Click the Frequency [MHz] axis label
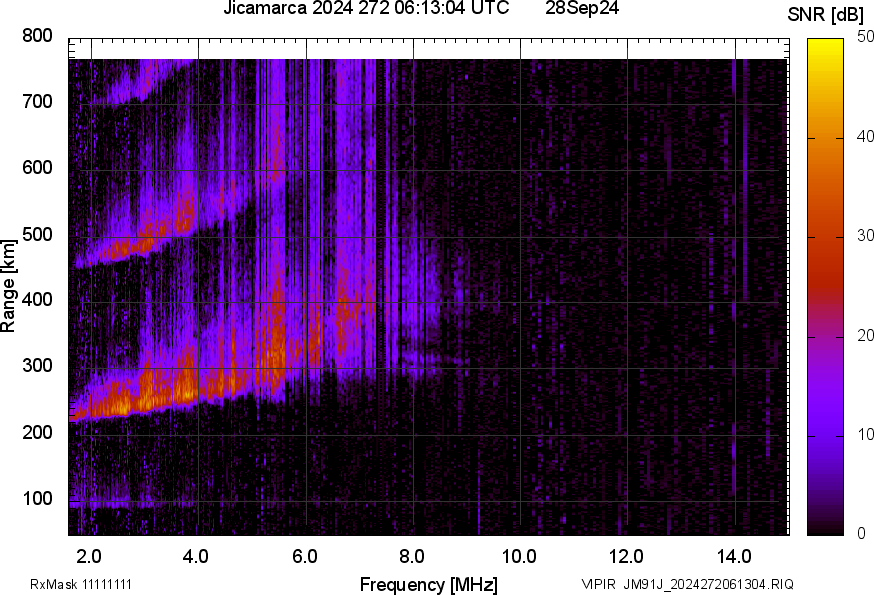The width and height of the screenshot is (874, 595). click(x=428, y=584)
